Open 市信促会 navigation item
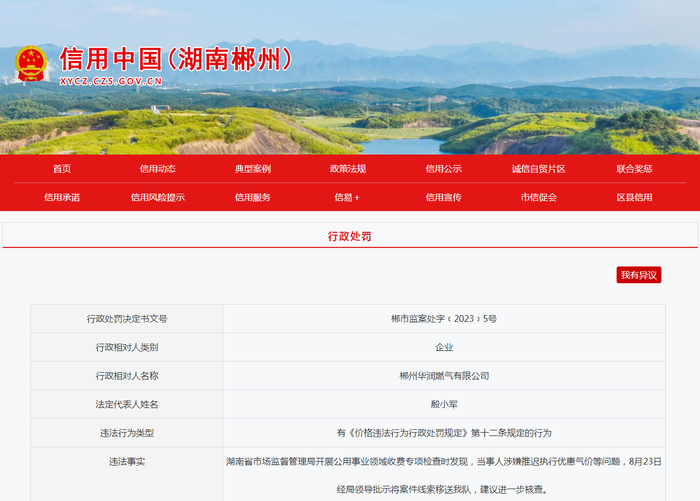The width and height of the screenshot is (700, 501). click(539, 197)
